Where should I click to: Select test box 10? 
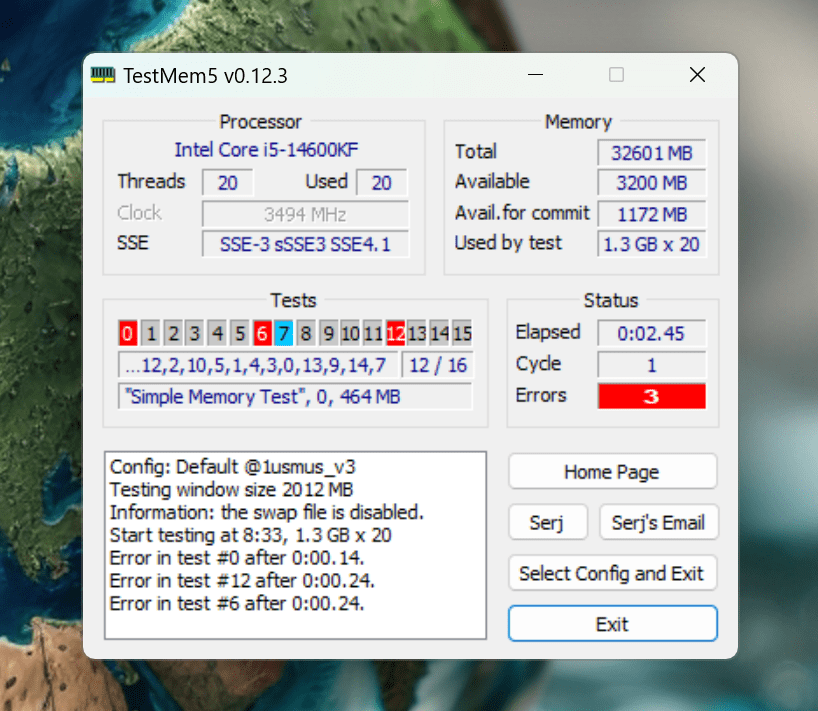[x=350, y=333]
